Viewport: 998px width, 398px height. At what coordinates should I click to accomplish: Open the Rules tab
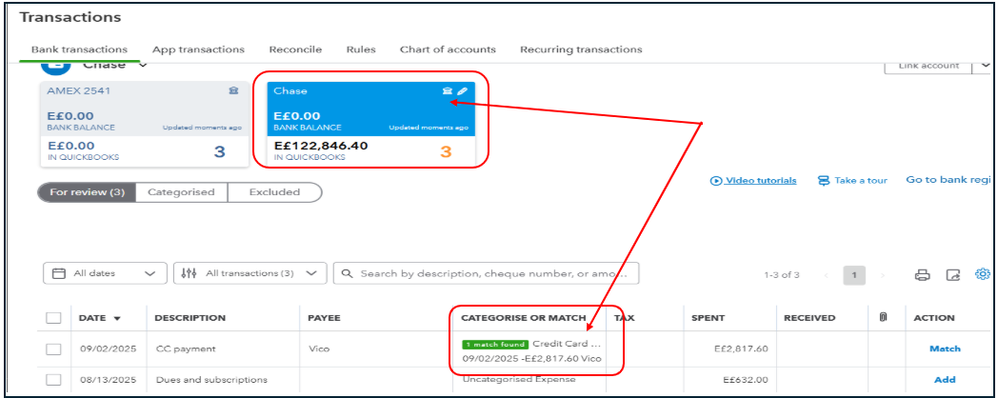pos(361,49)
